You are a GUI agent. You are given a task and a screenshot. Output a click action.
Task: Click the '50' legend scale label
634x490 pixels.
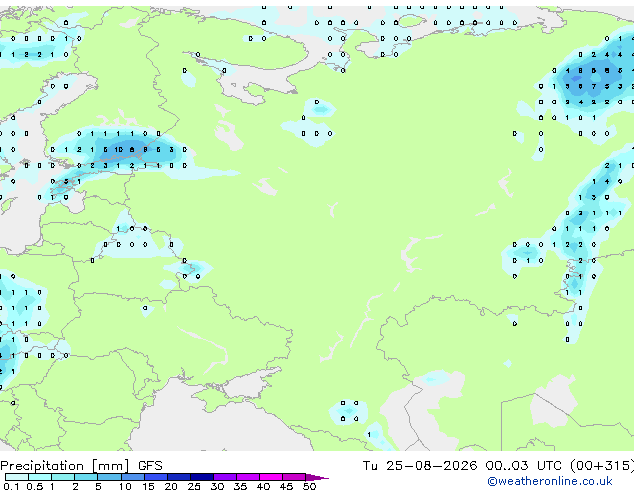click(309, 486)
